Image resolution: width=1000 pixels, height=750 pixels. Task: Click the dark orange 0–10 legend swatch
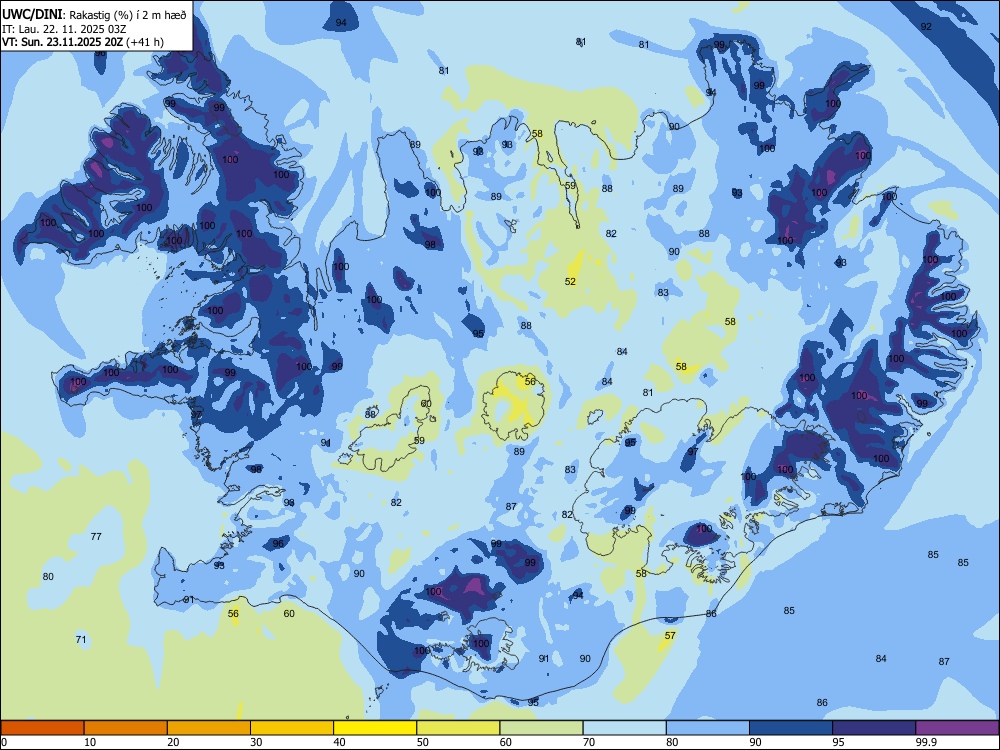point(42,728)
